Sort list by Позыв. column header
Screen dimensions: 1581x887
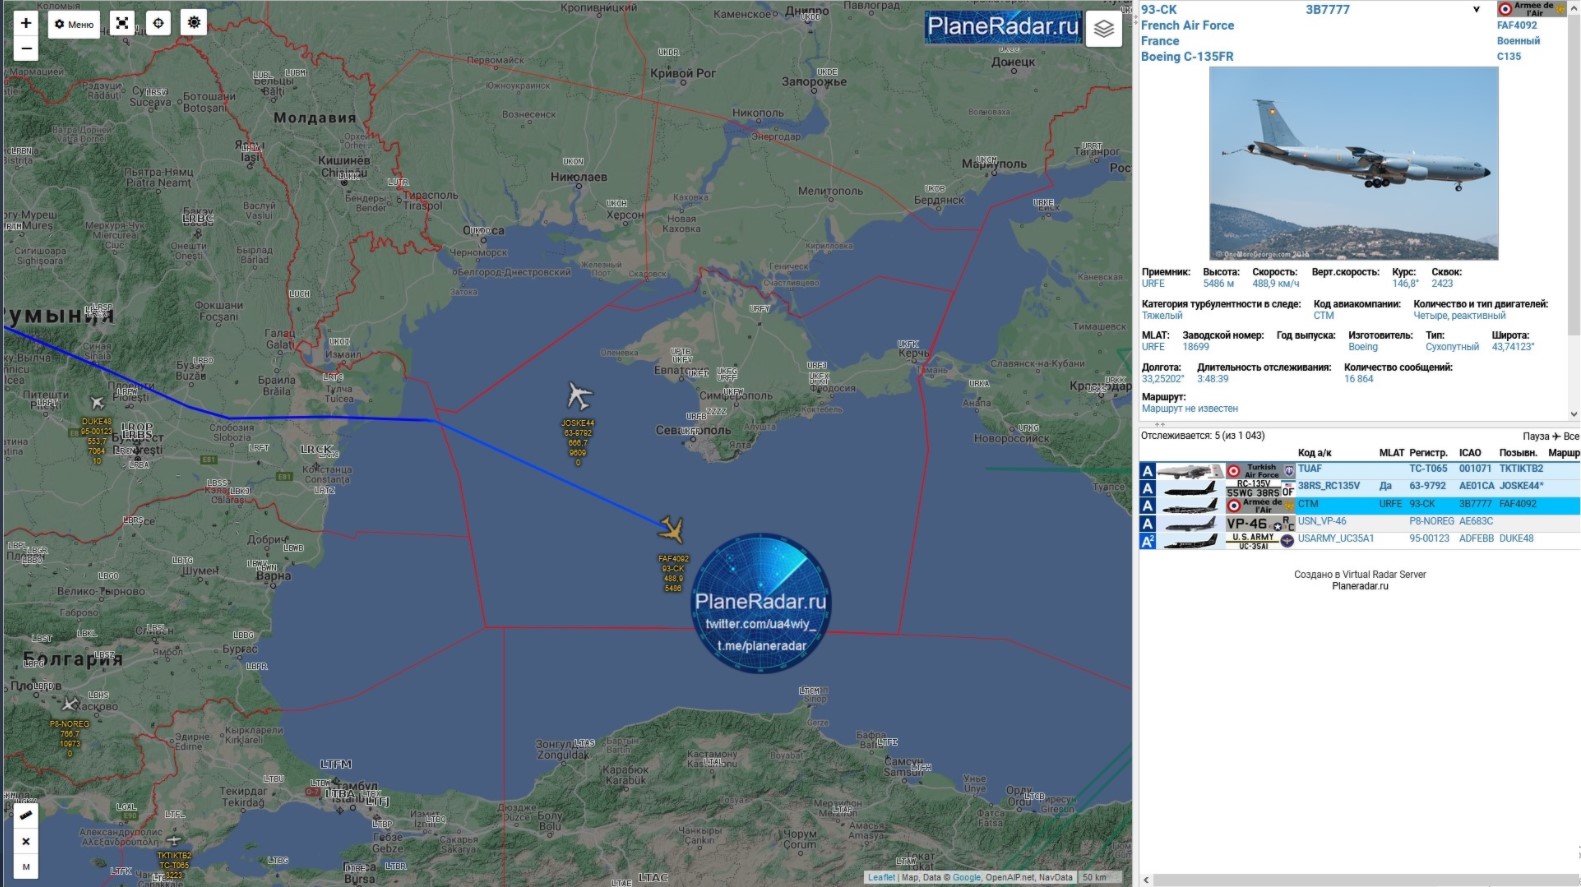1518,453
